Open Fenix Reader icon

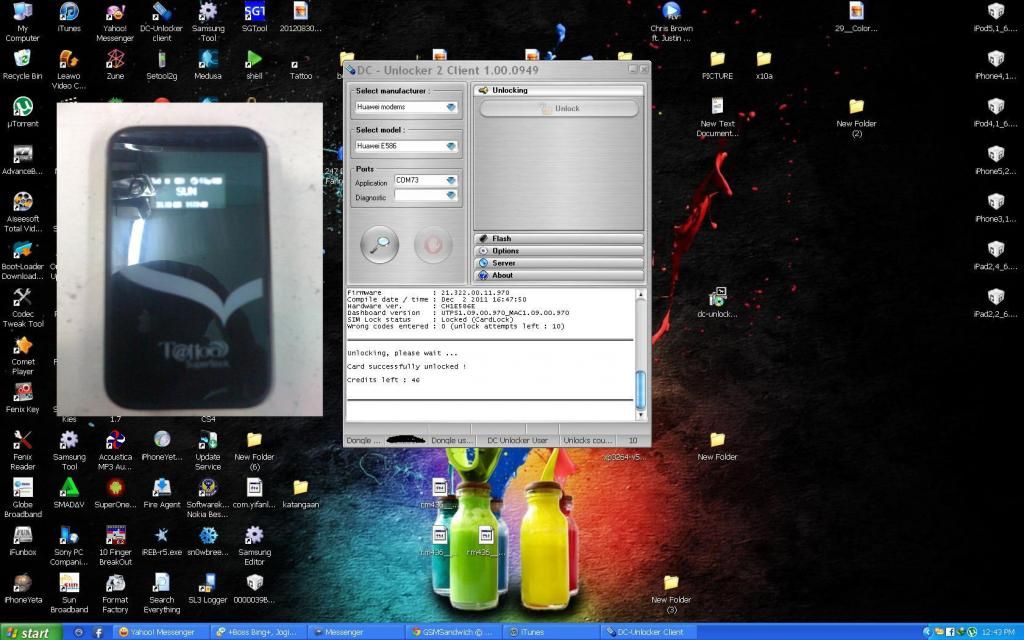pyautogui.click(x=22, y=451)
